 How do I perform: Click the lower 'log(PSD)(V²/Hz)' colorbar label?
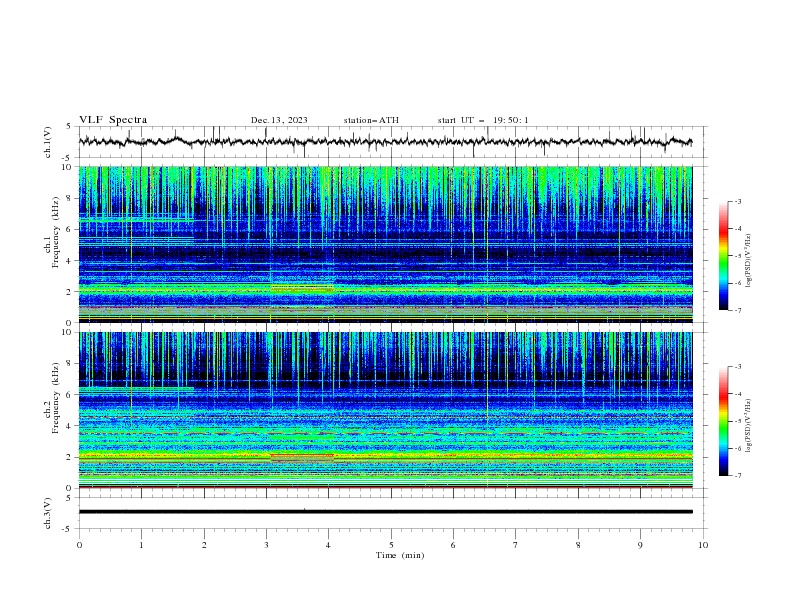(748, 425)
